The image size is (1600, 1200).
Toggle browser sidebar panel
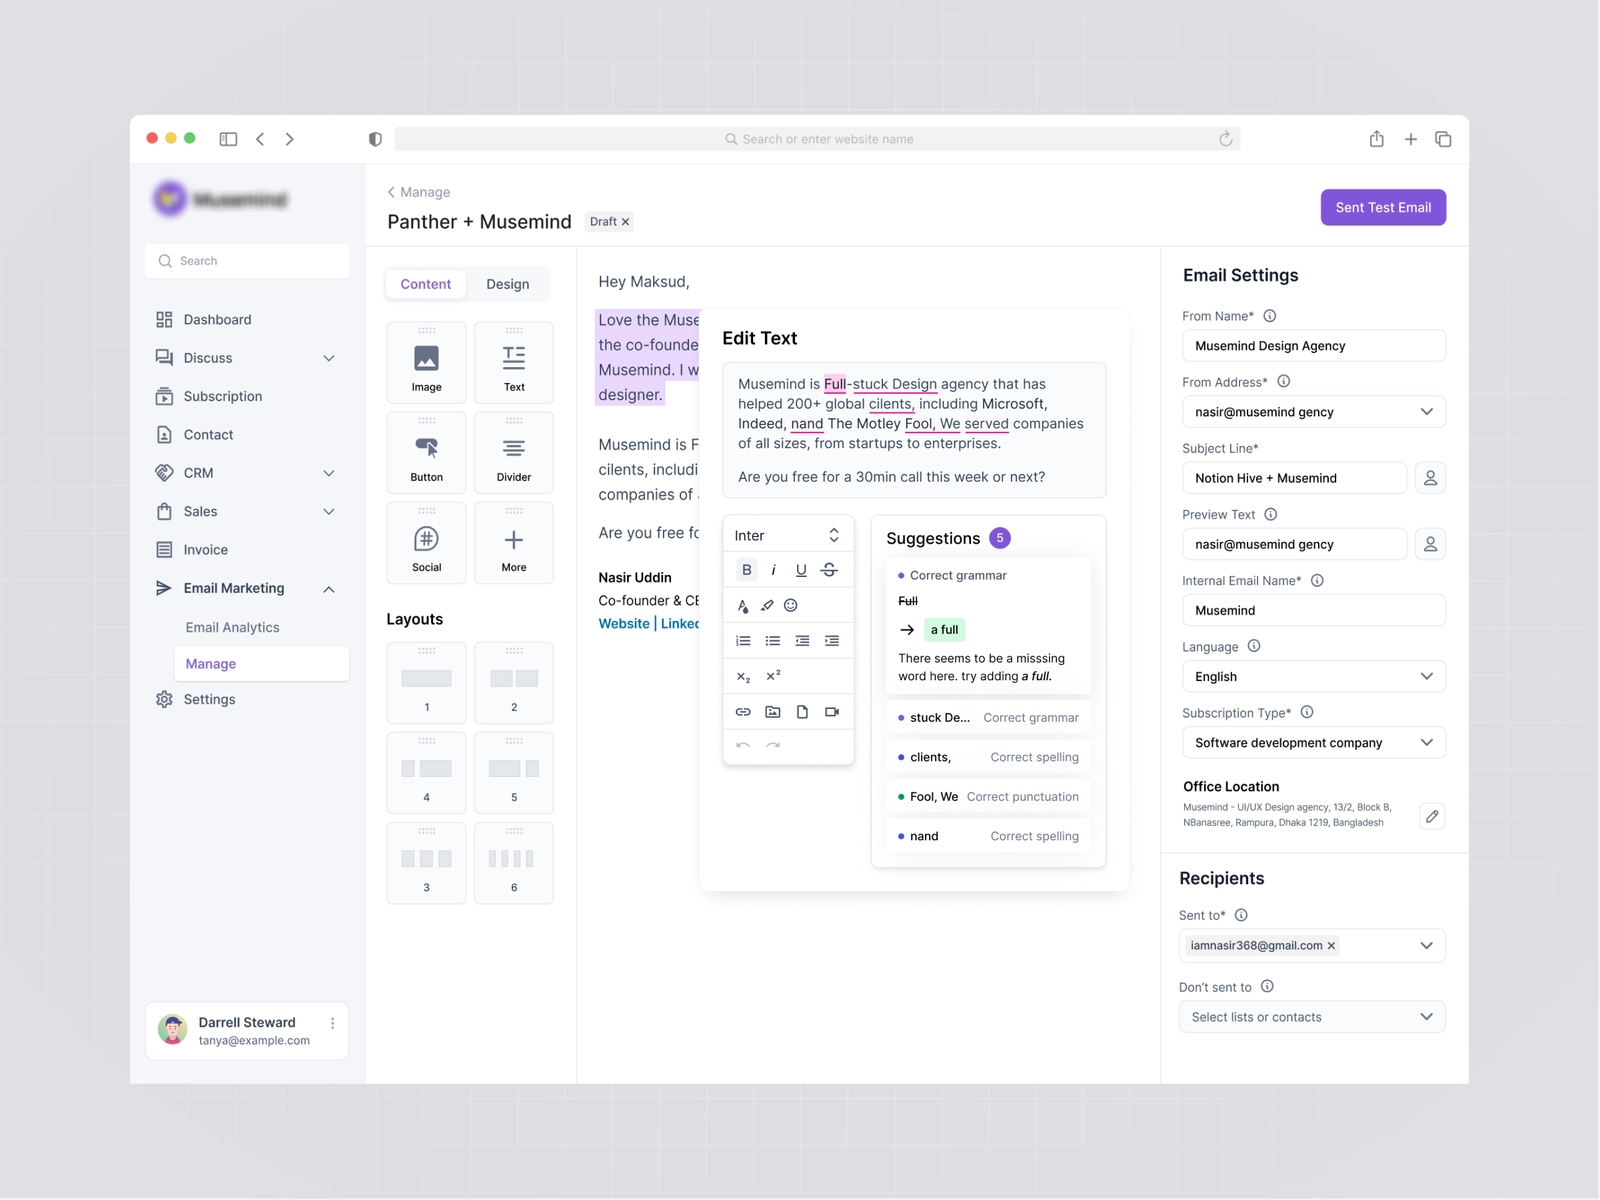click(x=228, y=139)
